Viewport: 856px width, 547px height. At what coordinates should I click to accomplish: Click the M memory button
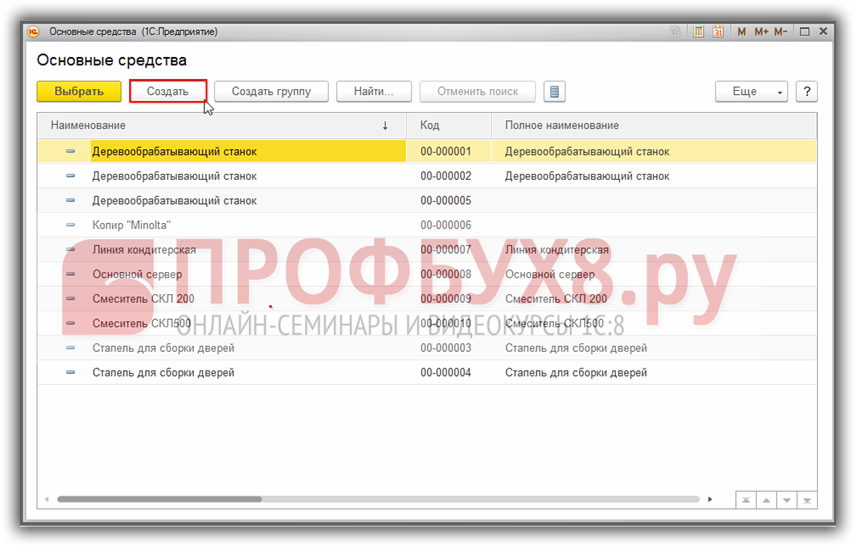742,32
